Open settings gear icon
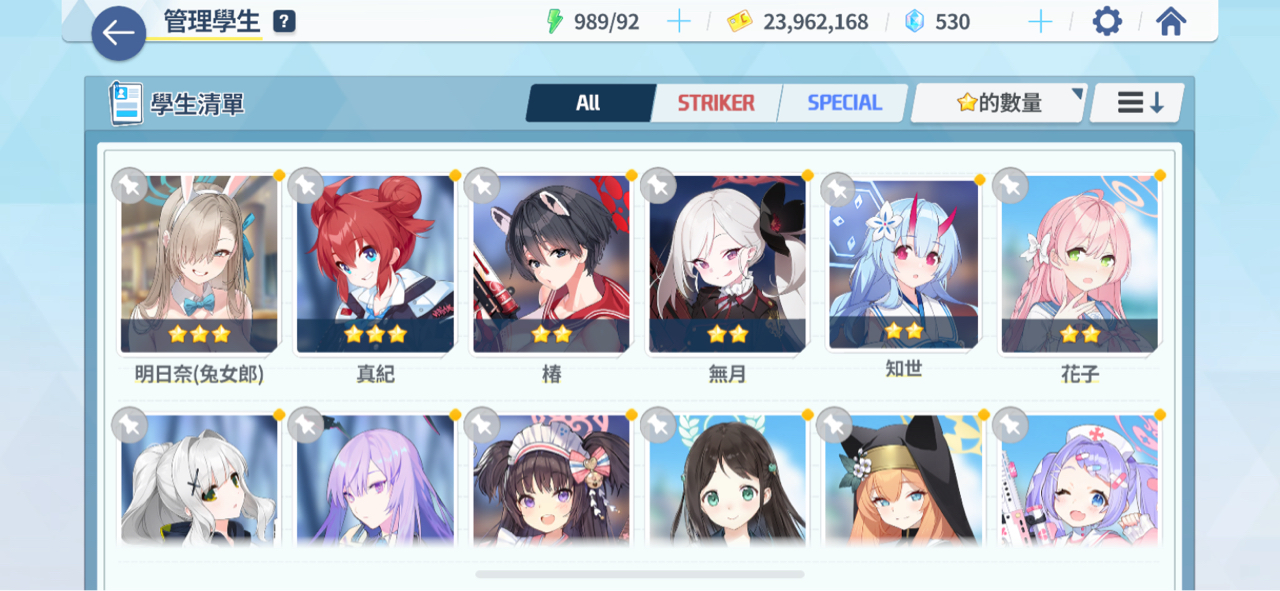1280x591 pixels. 1107,21
